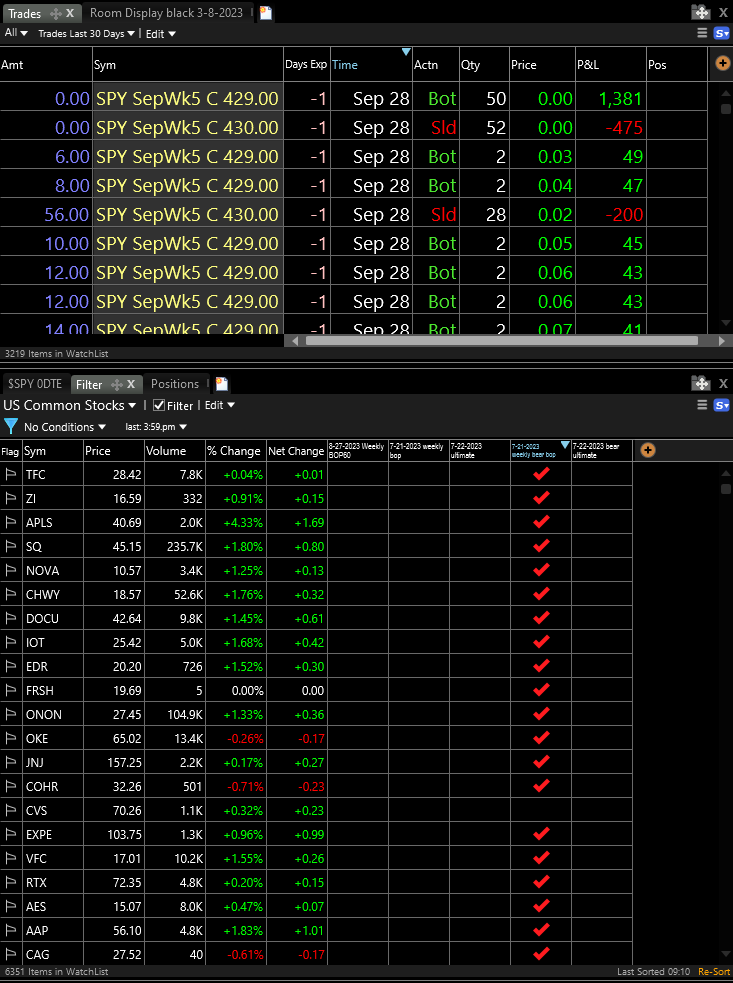The width and height of the screenshot is (733, 983).
Task: Click blue S sync icon in Filter panel
Action: (722, 405)
